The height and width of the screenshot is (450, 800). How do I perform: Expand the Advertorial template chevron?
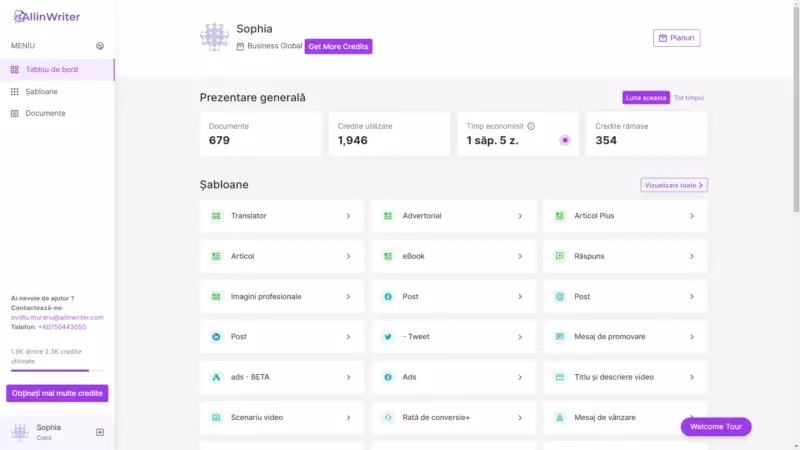pos(520,216)
